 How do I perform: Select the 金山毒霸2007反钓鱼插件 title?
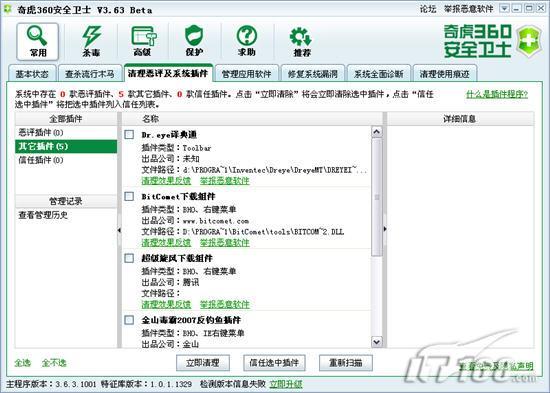coord(191,320)
